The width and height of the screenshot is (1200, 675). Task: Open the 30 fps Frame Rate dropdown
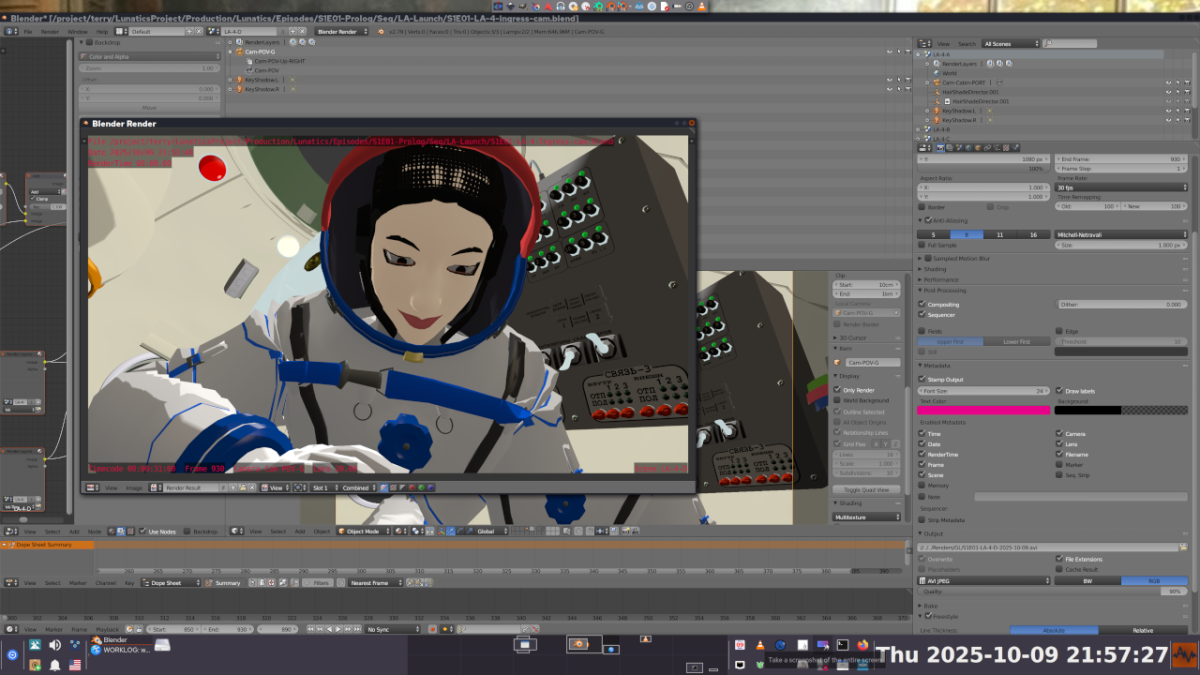(x=1120, y=187)
